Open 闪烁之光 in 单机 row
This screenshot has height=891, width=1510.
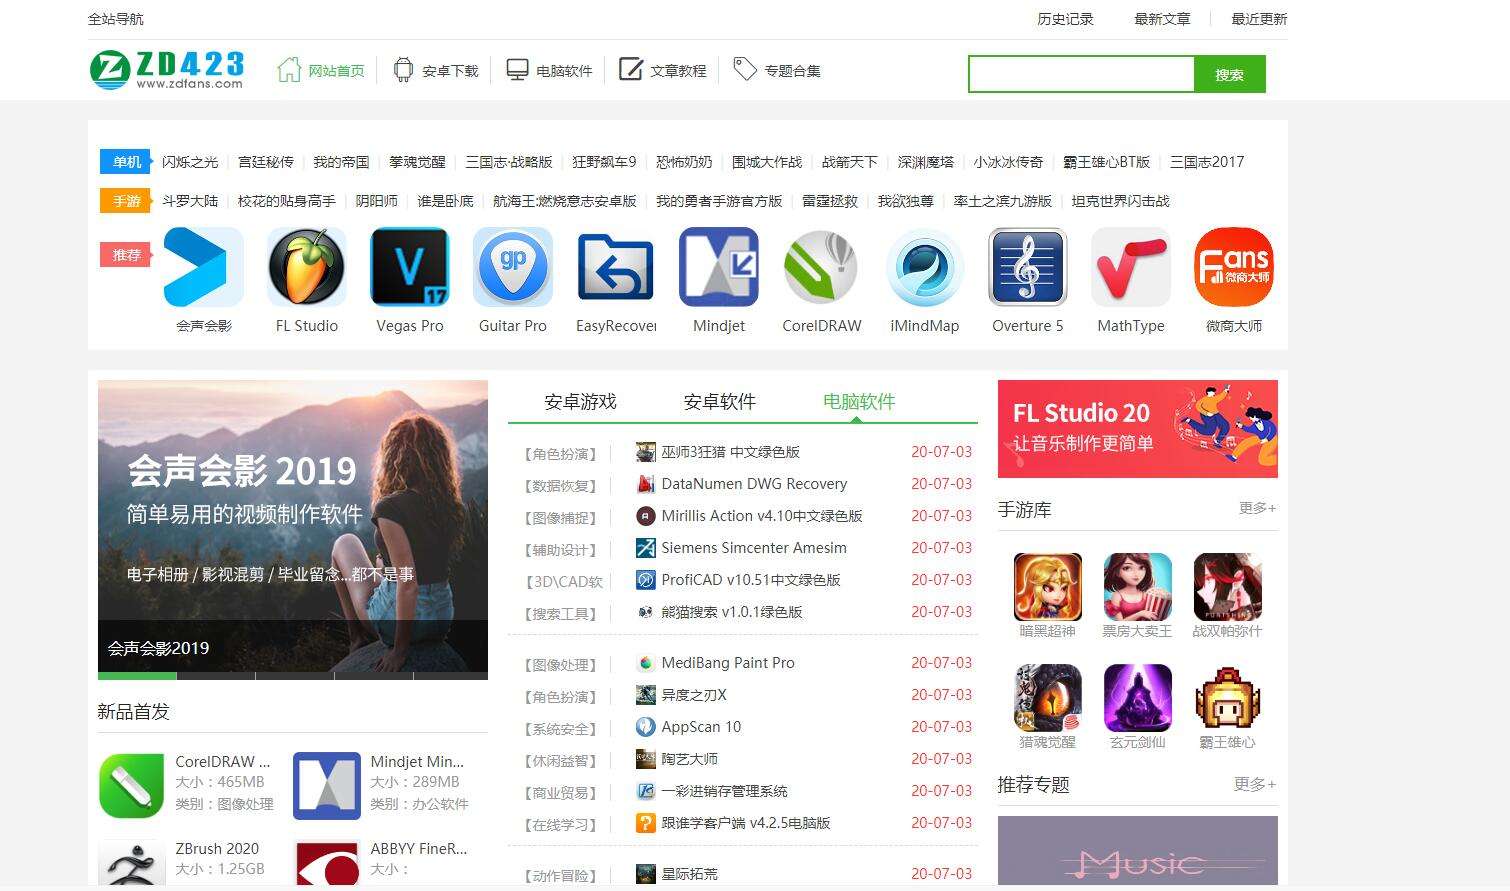pyautogui.click(x=190, y=162)
